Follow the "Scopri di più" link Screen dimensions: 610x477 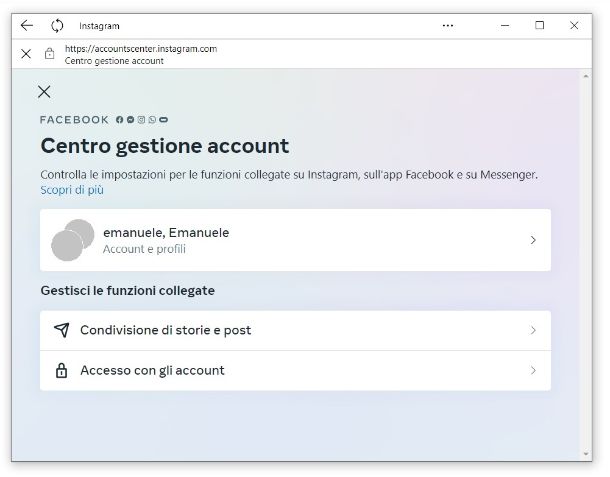pos(72,189)
